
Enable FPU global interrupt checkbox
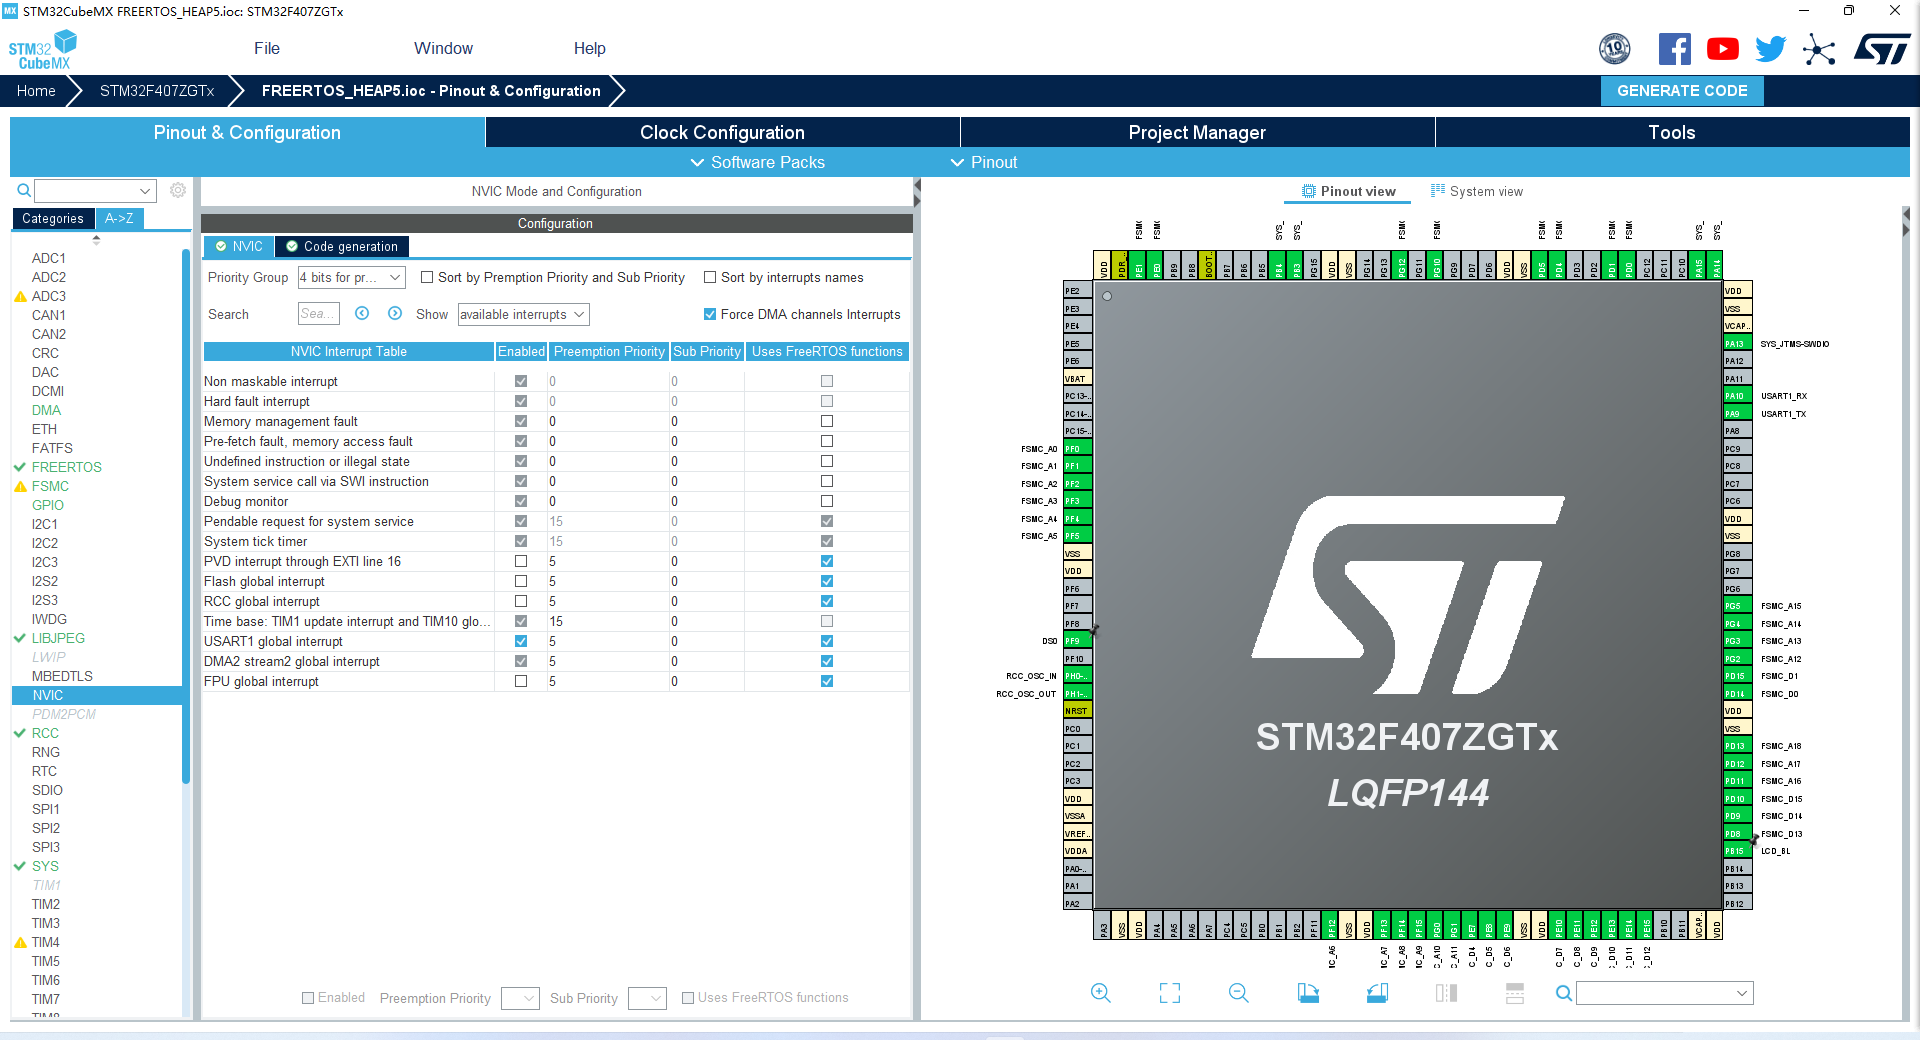[521, 681]
